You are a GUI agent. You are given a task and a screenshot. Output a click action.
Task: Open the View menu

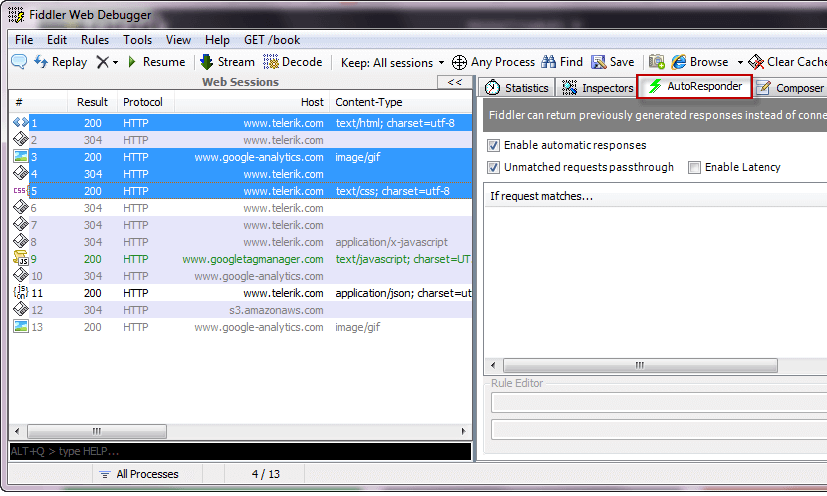178,40
